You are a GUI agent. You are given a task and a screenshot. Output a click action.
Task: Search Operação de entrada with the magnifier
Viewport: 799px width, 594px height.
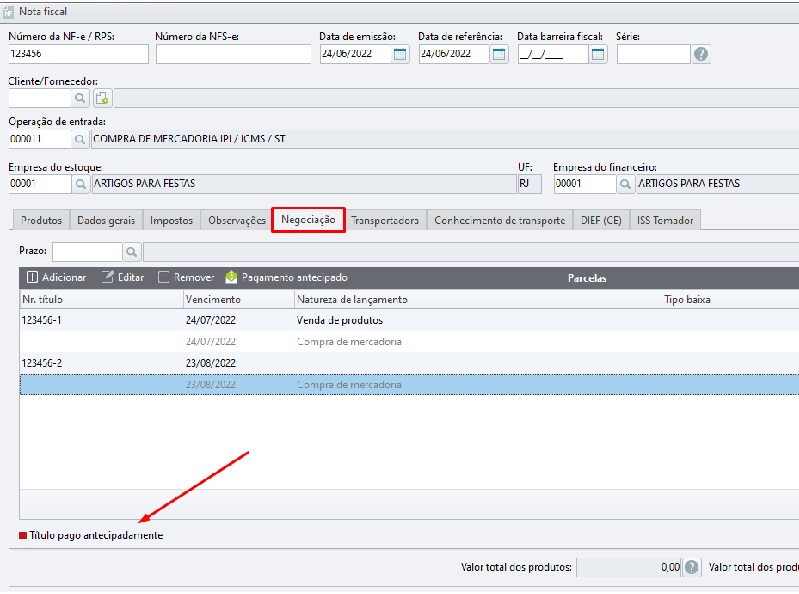80,139
